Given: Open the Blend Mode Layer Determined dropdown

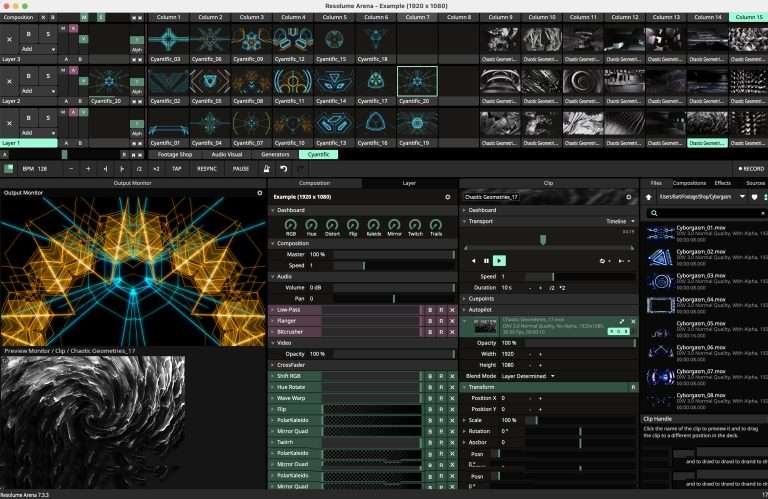Looking at the screenshot, I should (x=528, y=376).
